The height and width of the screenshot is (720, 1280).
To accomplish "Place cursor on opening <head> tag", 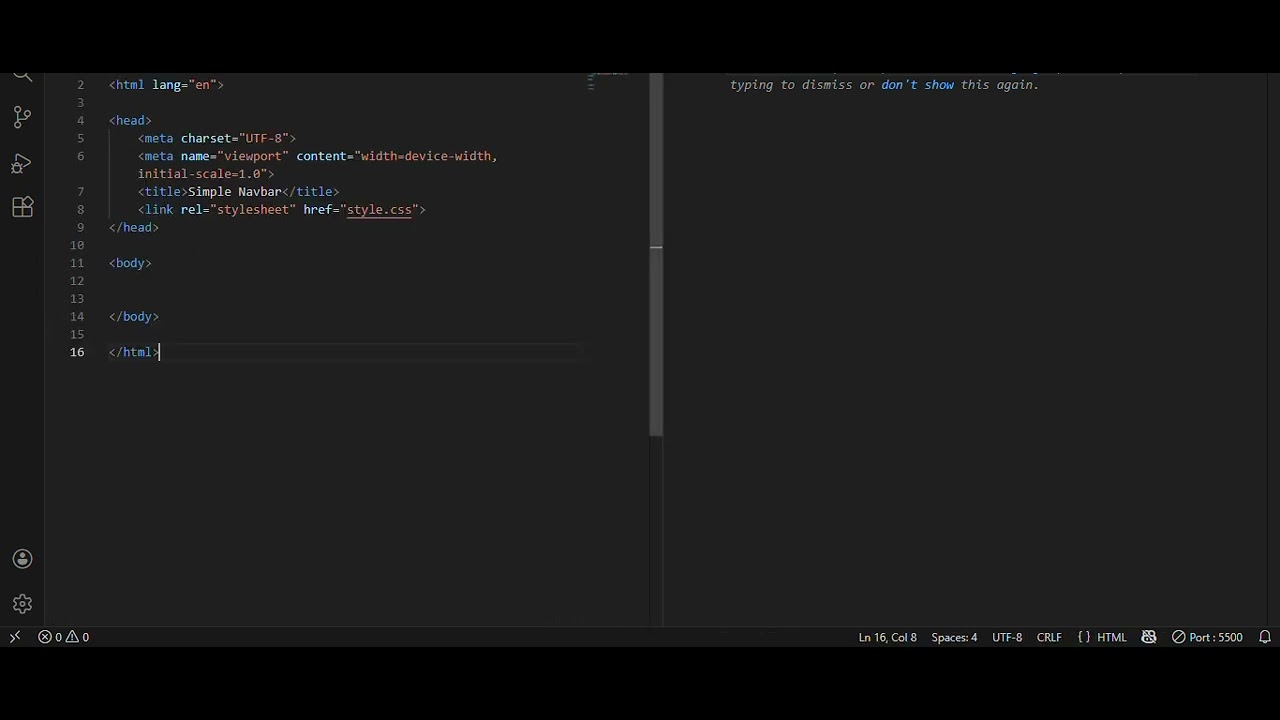I will pyautogui.click(x=130, y=121).
